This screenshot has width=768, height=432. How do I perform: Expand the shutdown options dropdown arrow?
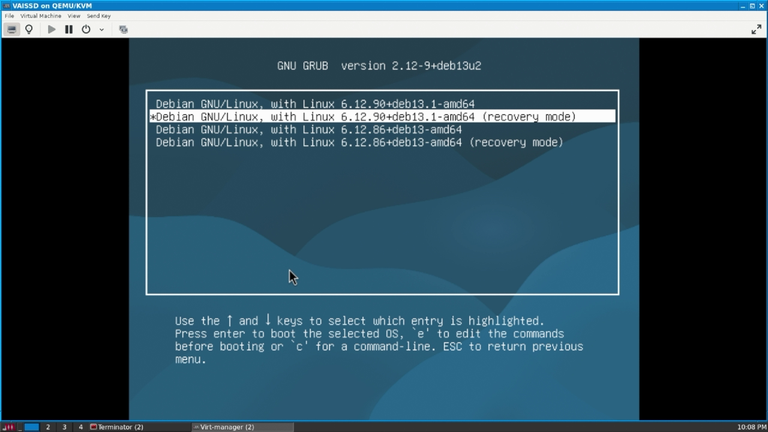(x=101, y=29)
